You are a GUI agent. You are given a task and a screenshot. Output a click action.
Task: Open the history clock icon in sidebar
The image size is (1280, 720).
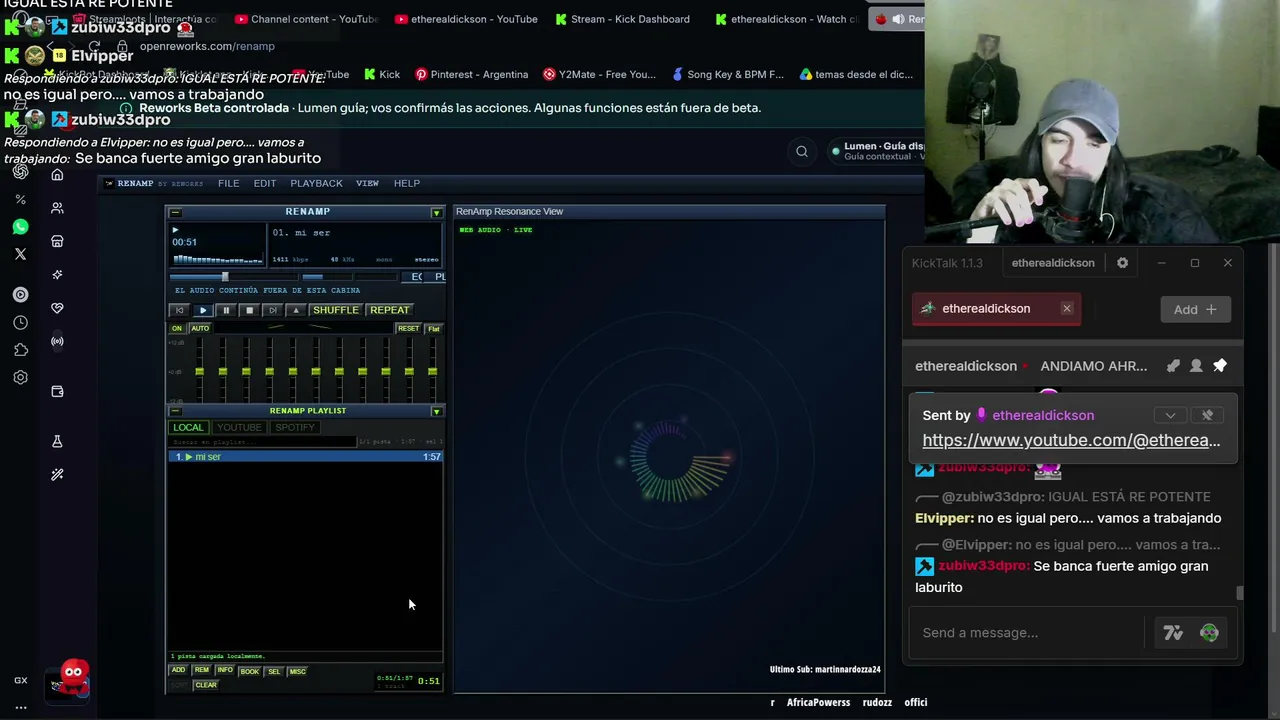pos(20,322)
